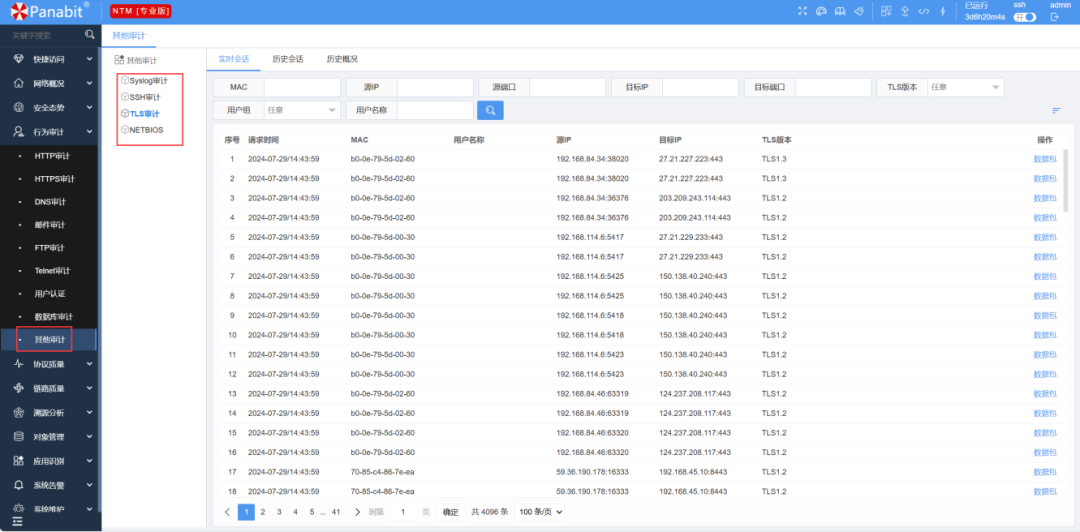Open HTTP审计 in sidebar

click(52, 156)
